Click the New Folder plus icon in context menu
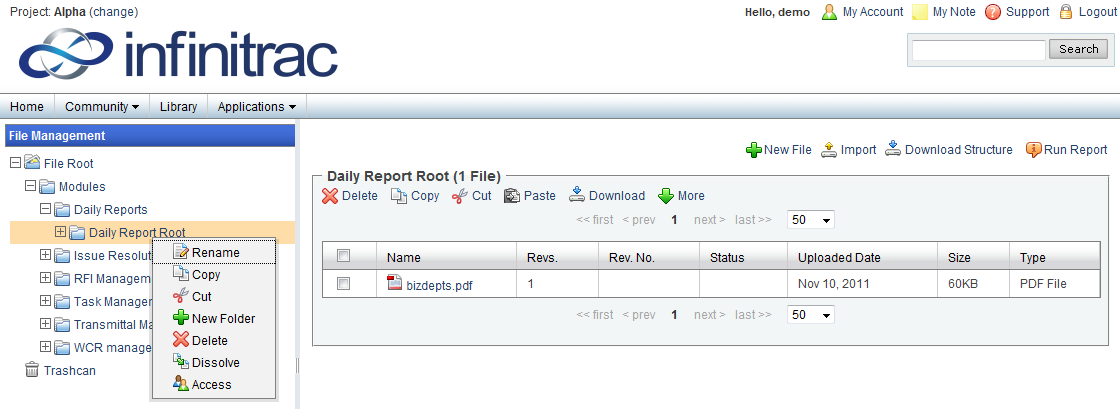1120x409 pixels. [x=181, y=318]
